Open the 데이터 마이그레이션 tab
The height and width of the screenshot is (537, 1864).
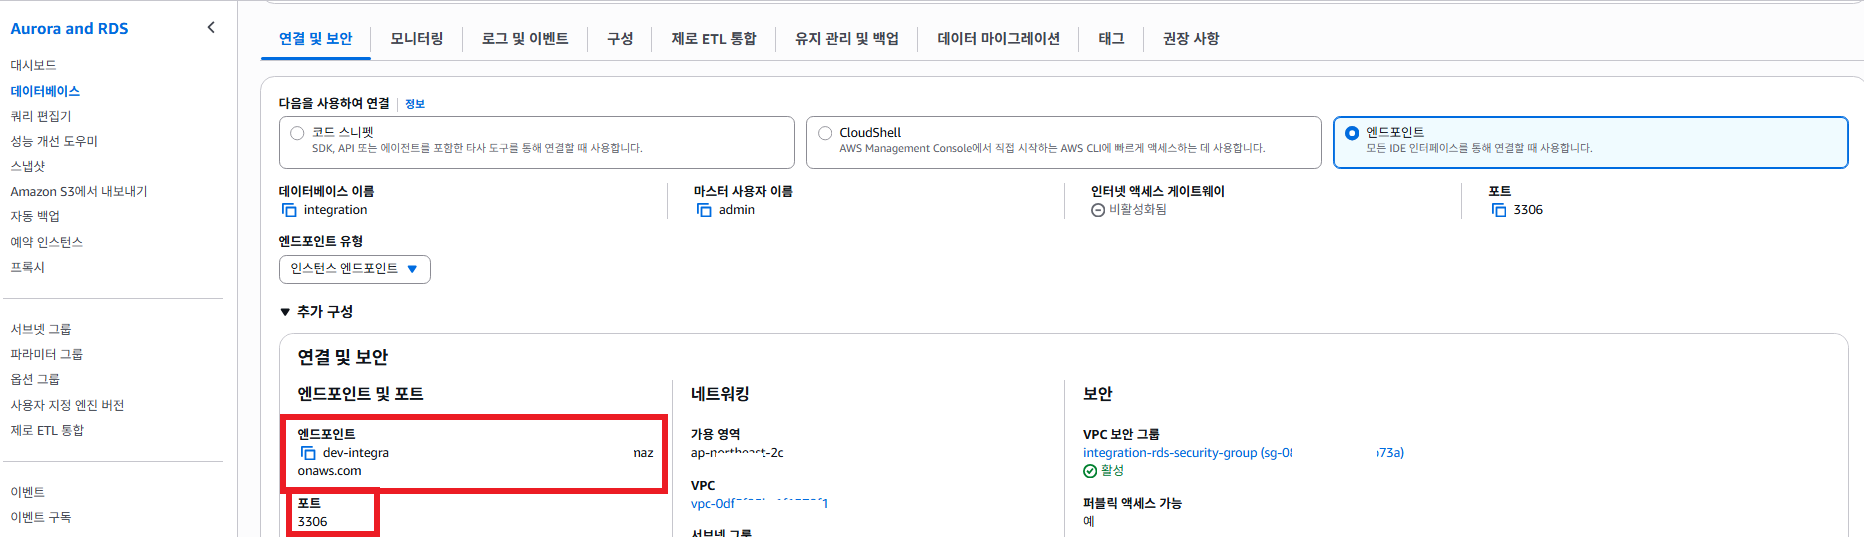click(998, 39)
